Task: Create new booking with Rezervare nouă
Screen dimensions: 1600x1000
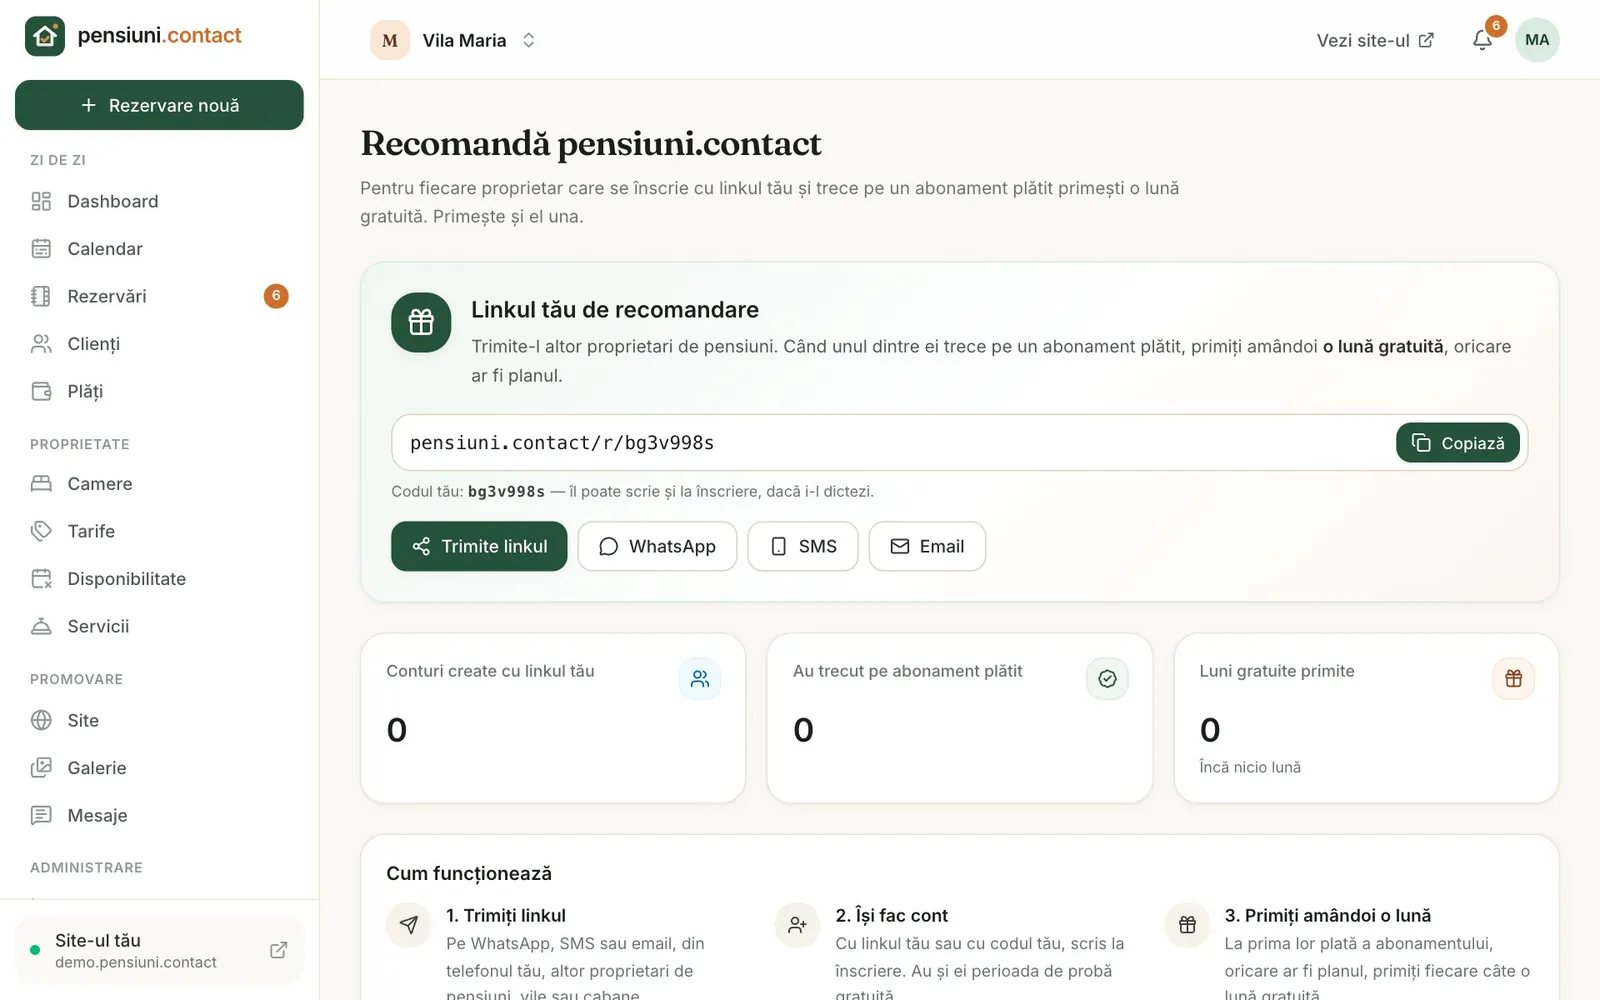Action: click(159, 105)
